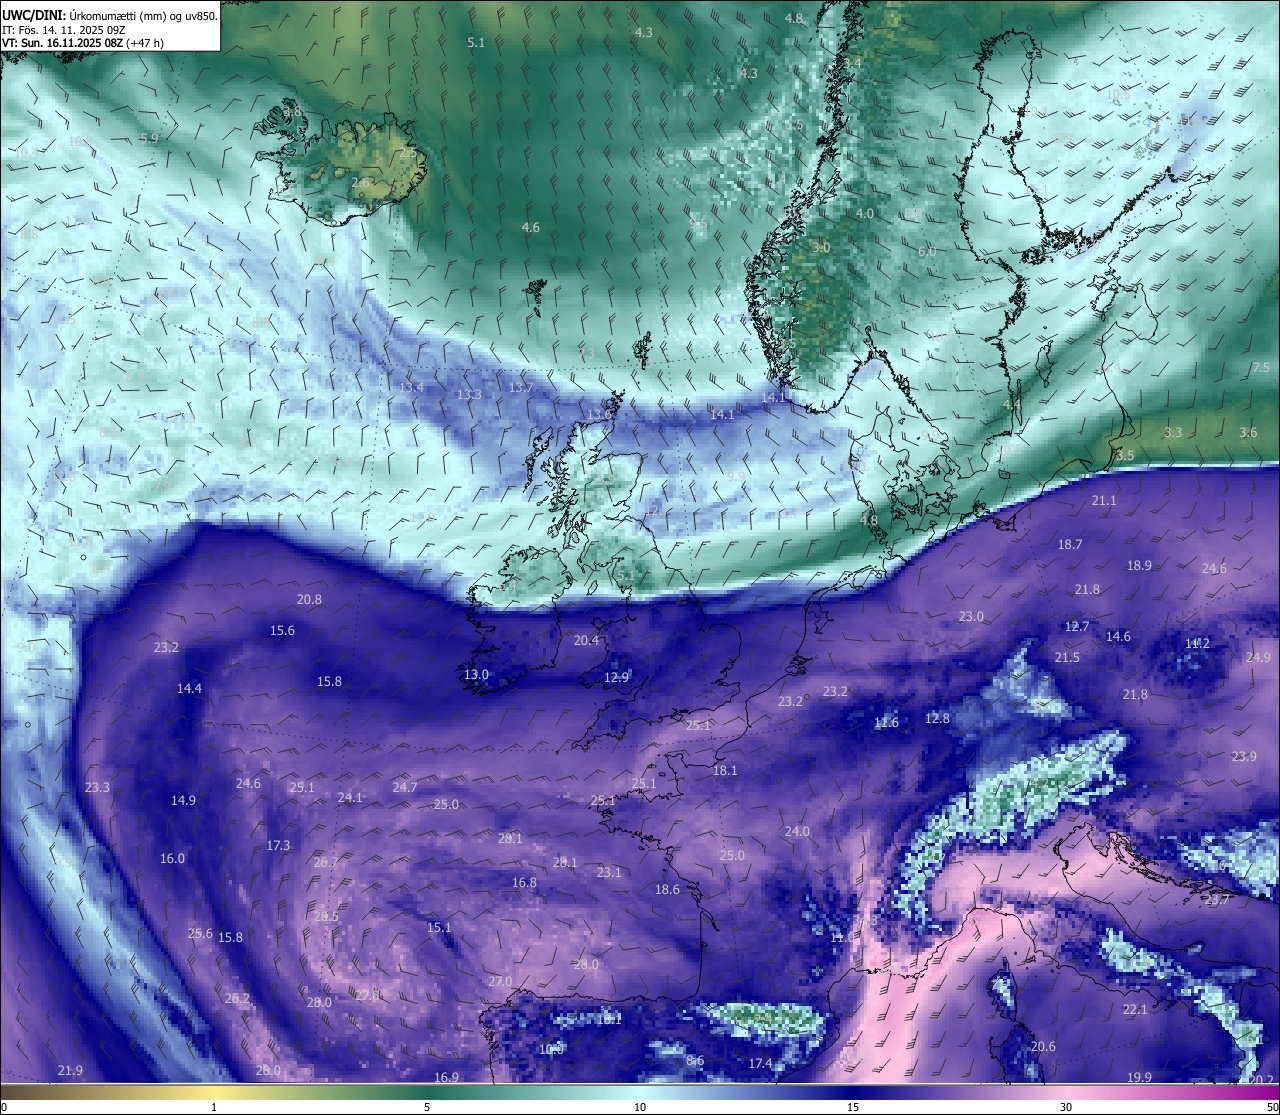The width and height of the screenshot is (1280, 1115).
Task: Click the value '21.9' in the bottom-left corner
Action: [70, 1070]
